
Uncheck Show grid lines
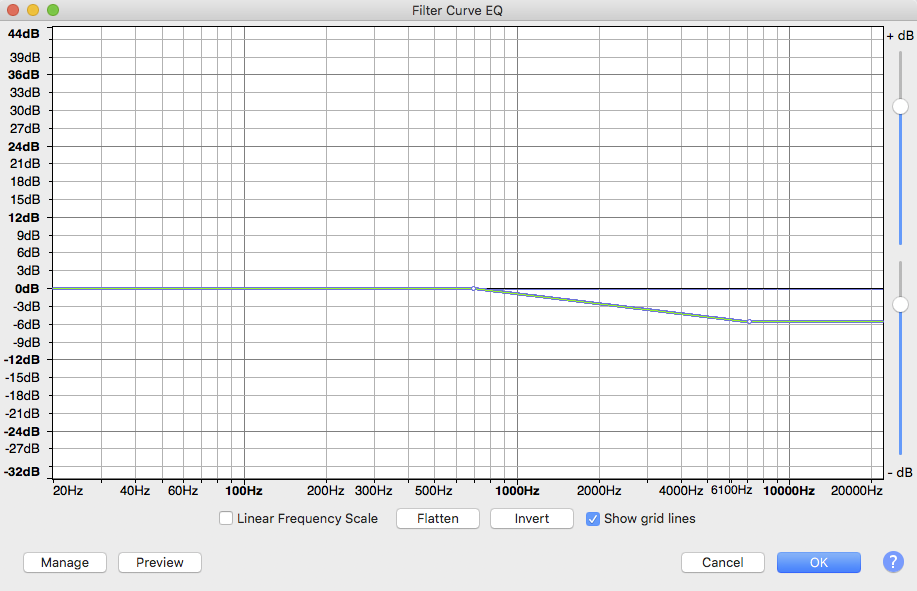pos(593,518)
